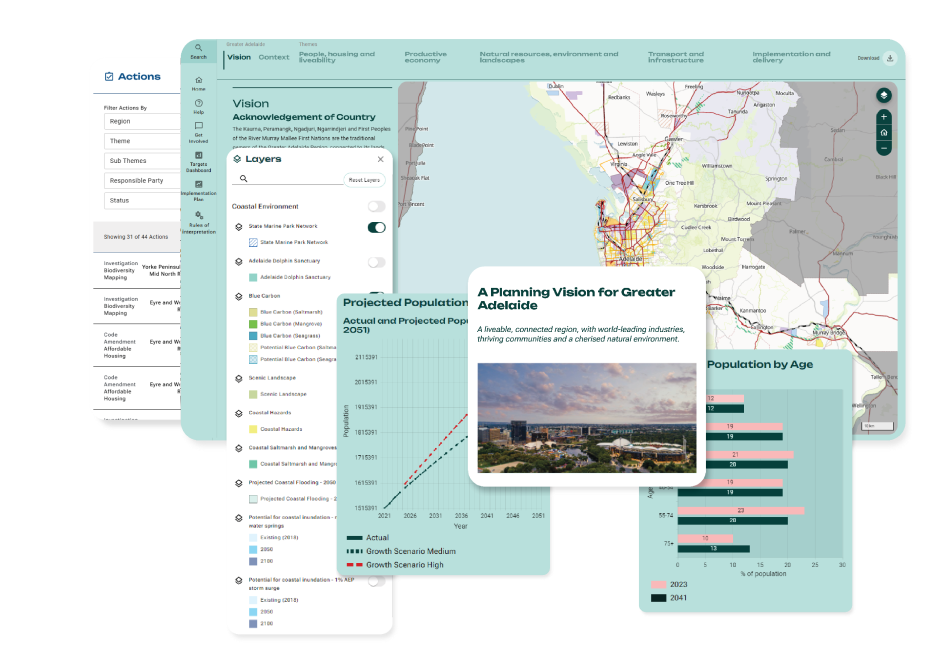Open the Sub Themes filter dropdown

click(x=143, y=160)
